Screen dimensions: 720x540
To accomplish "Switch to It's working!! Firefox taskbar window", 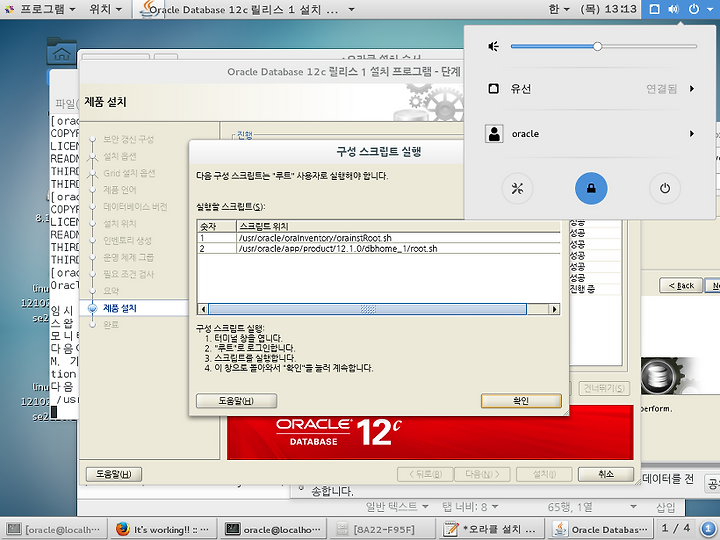I will coord(163,529).
